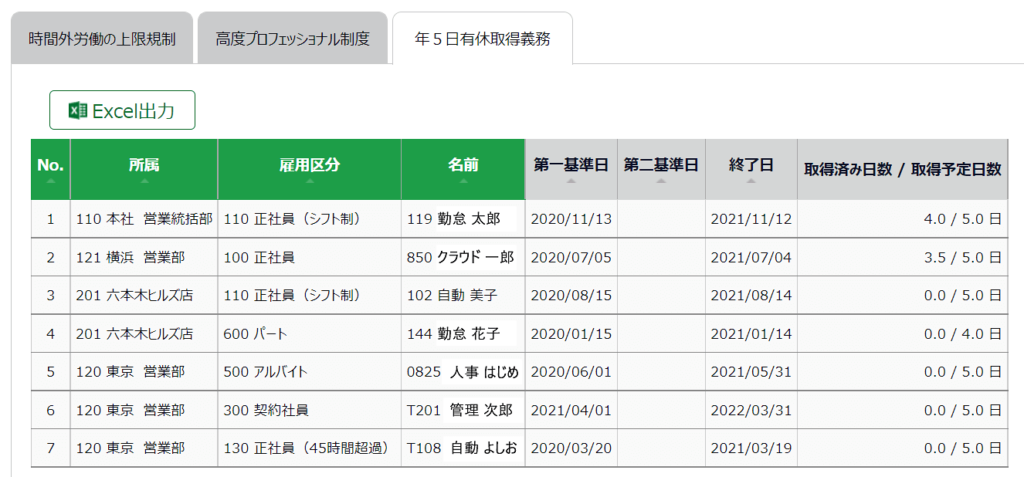Select the 0825 人事 はじめ entry
Screen dimensions: 1024x477
[x=462, y=371]
